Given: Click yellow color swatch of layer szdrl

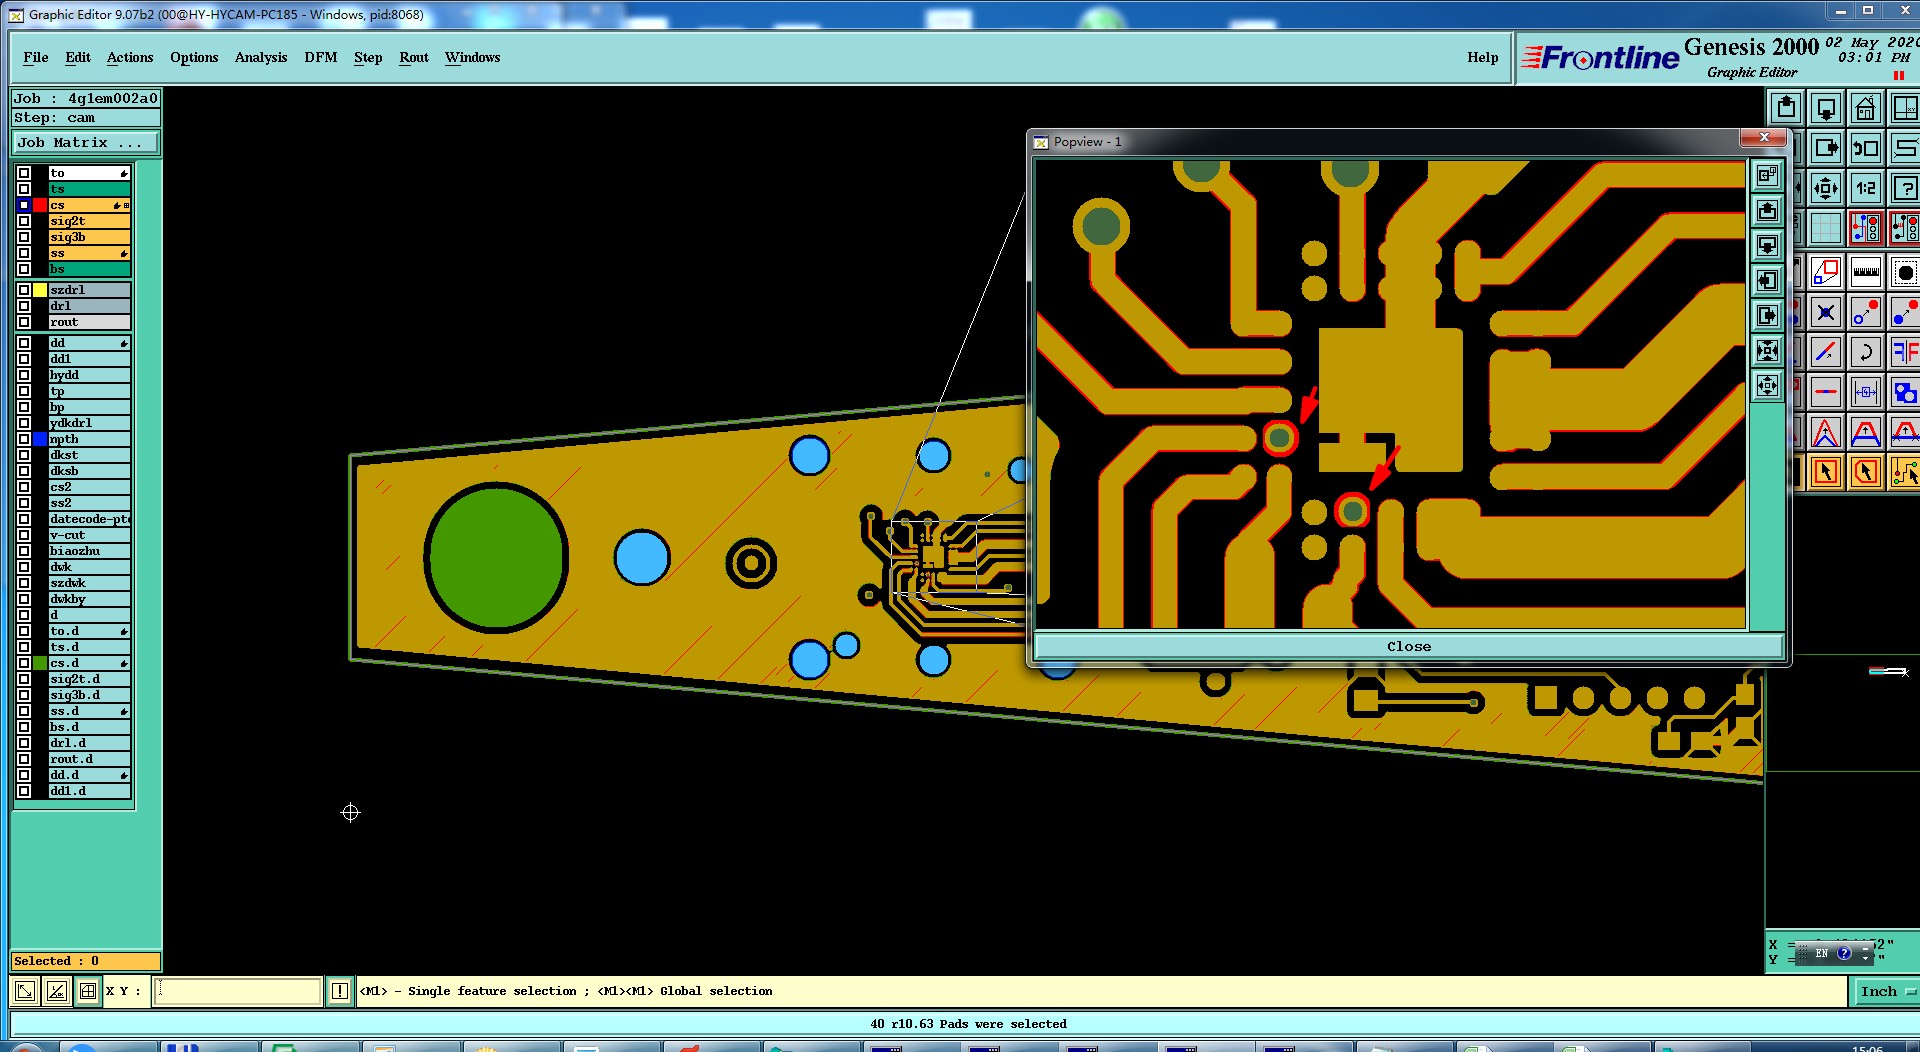Looking at the screenshot, I should [x=40, y=290].
